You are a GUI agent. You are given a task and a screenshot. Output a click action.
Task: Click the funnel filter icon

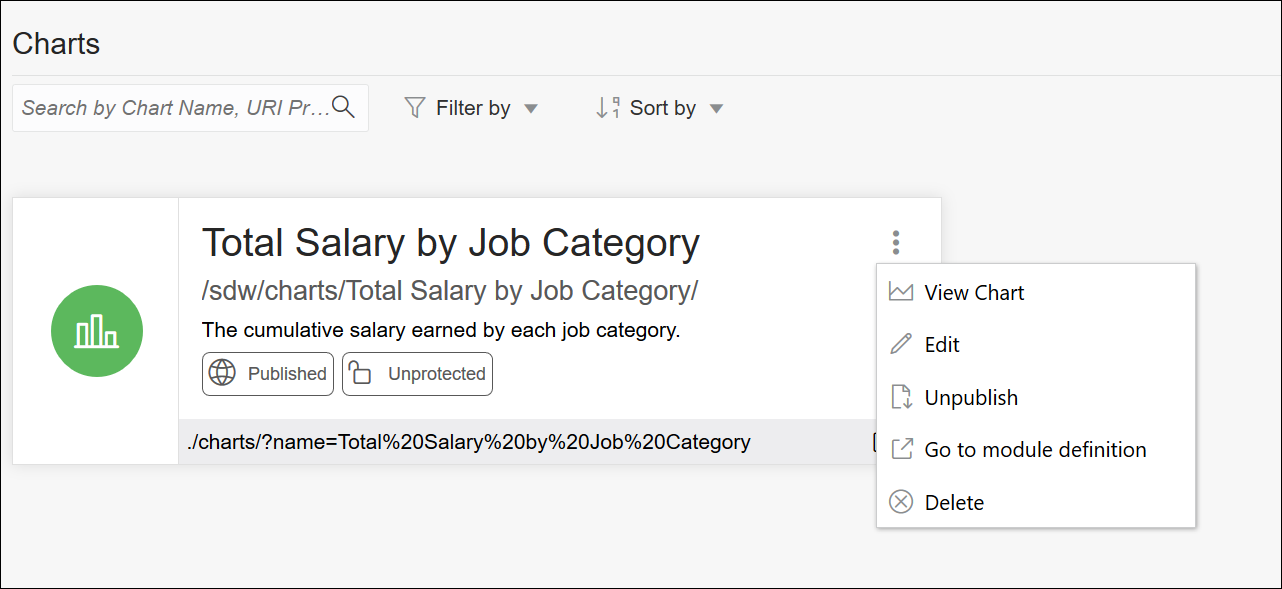pos(415,108)
